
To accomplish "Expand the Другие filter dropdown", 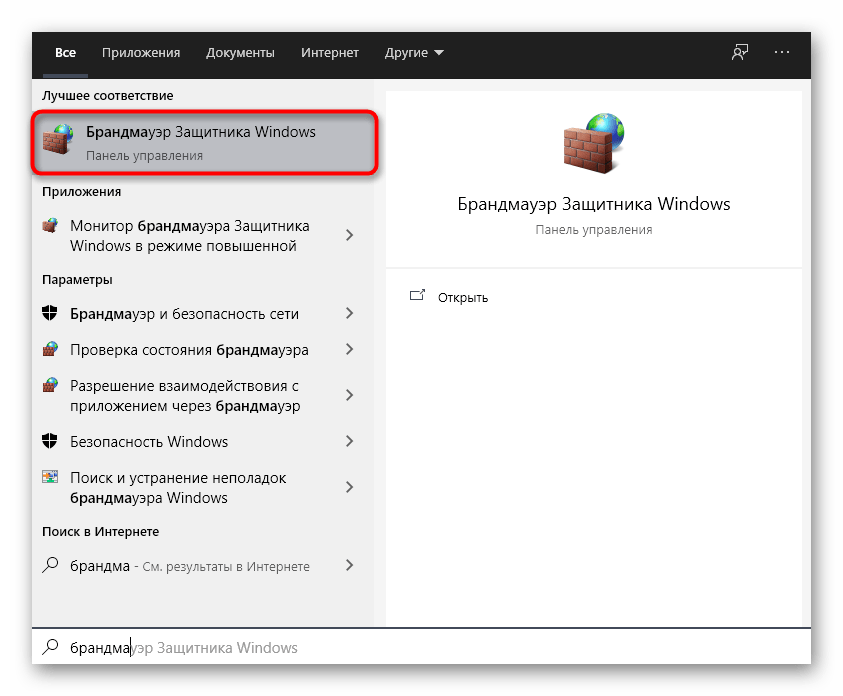I will click(x=413, y=53).
